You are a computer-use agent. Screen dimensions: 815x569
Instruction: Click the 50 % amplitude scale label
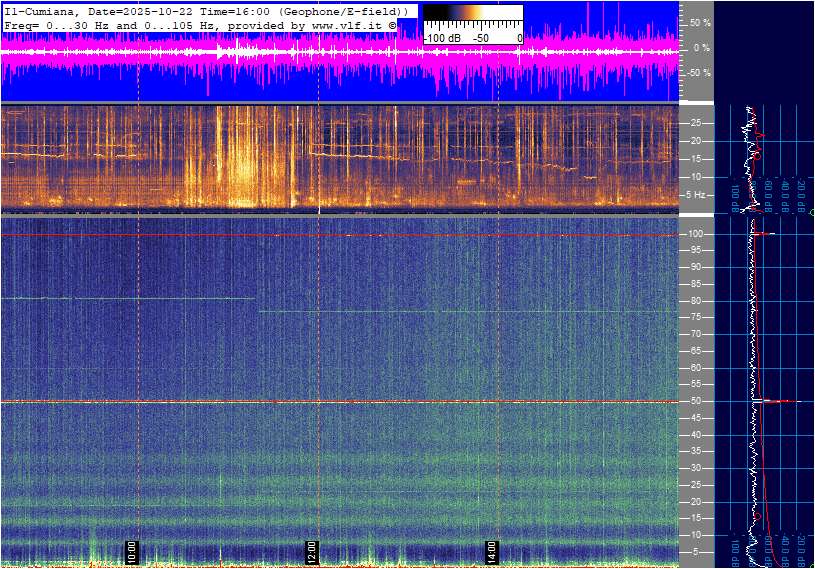coord(699,22)
